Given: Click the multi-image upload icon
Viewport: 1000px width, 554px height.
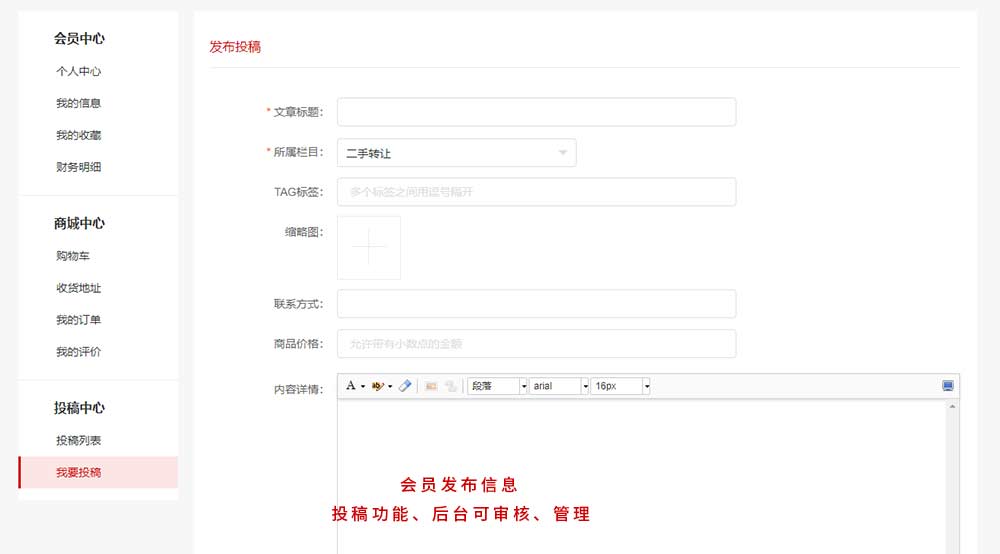Looking at the screenshot, I should tap(451, 386).
